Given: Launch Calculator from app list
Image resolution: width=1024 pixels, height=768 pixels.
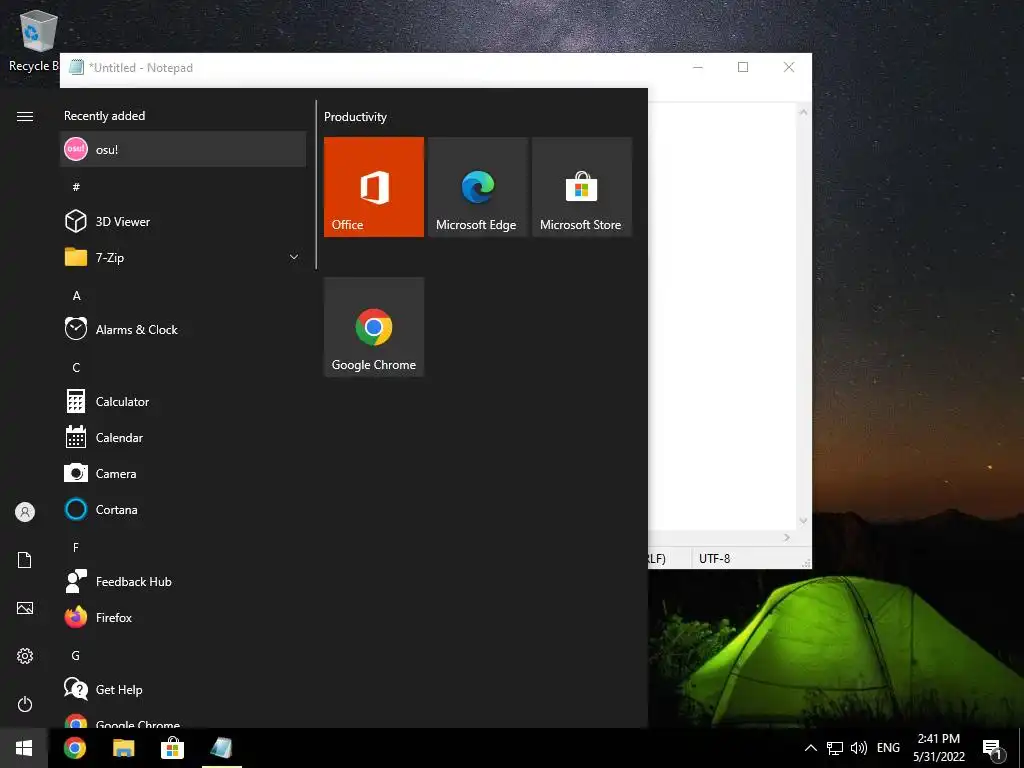Looking at the screenshot, I should tap(183, 402).
